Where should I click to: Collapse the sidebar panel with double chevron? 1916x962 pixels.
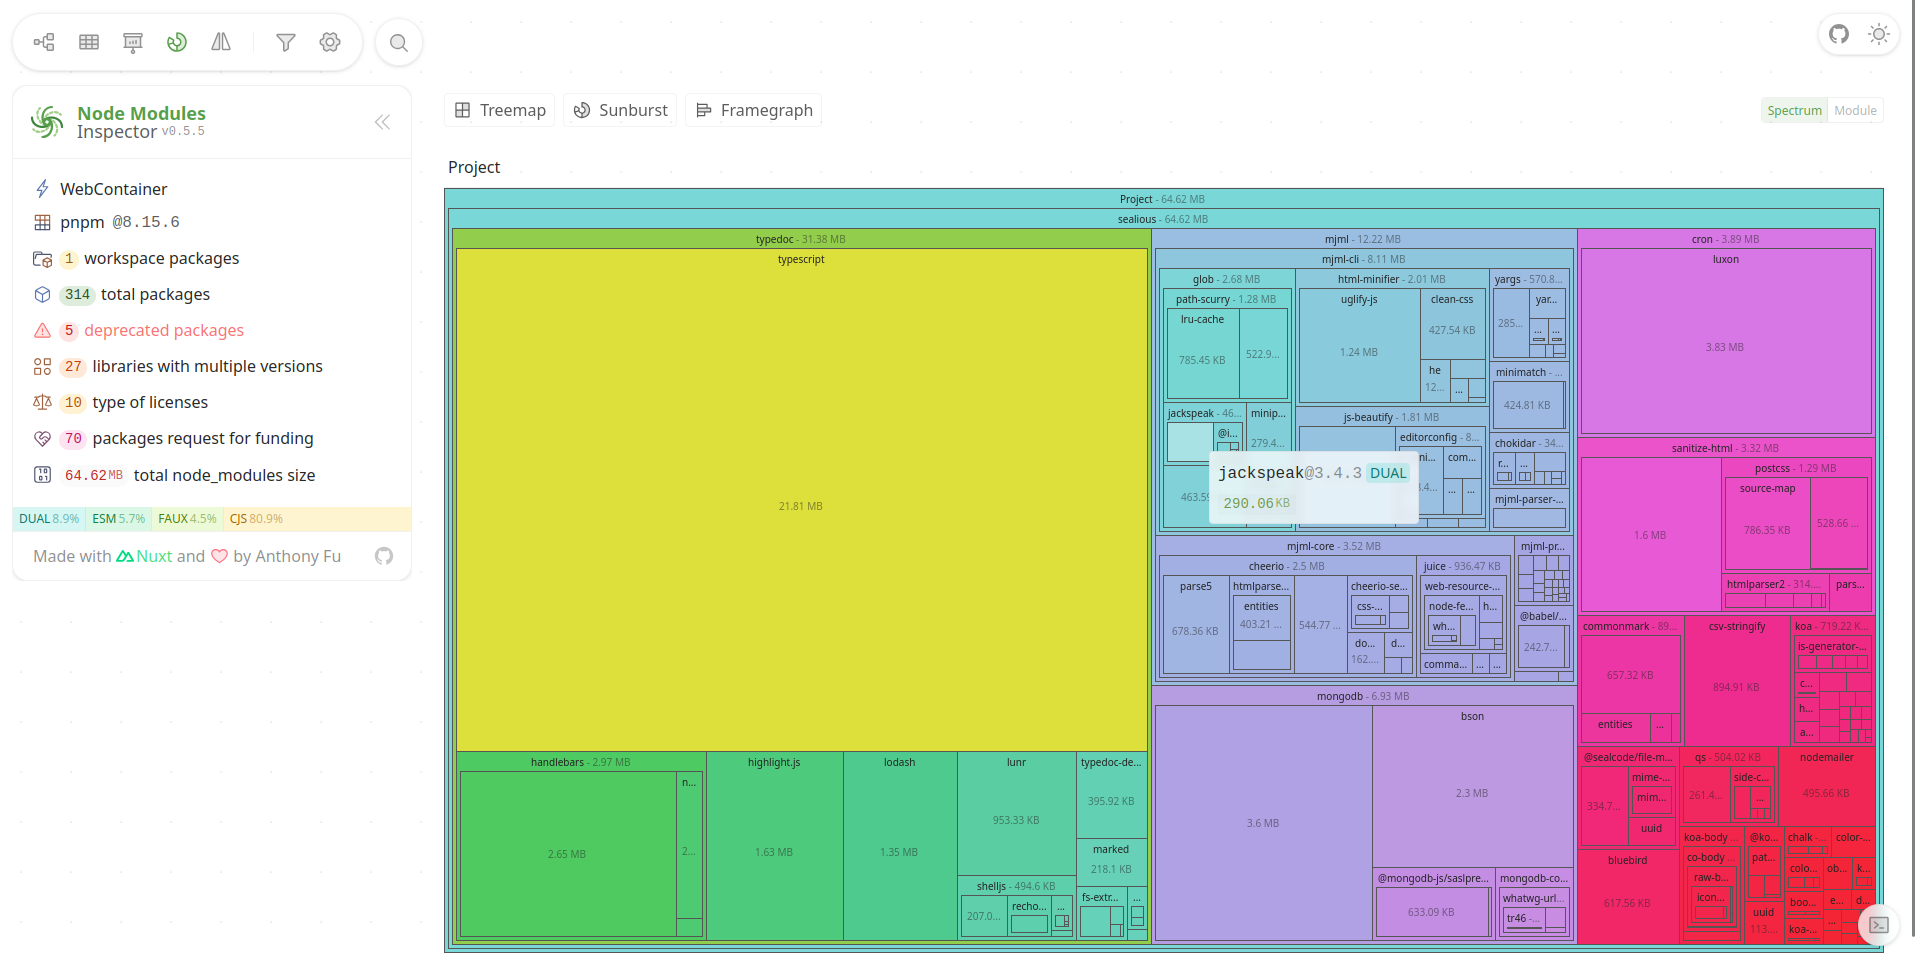point(382,122)
